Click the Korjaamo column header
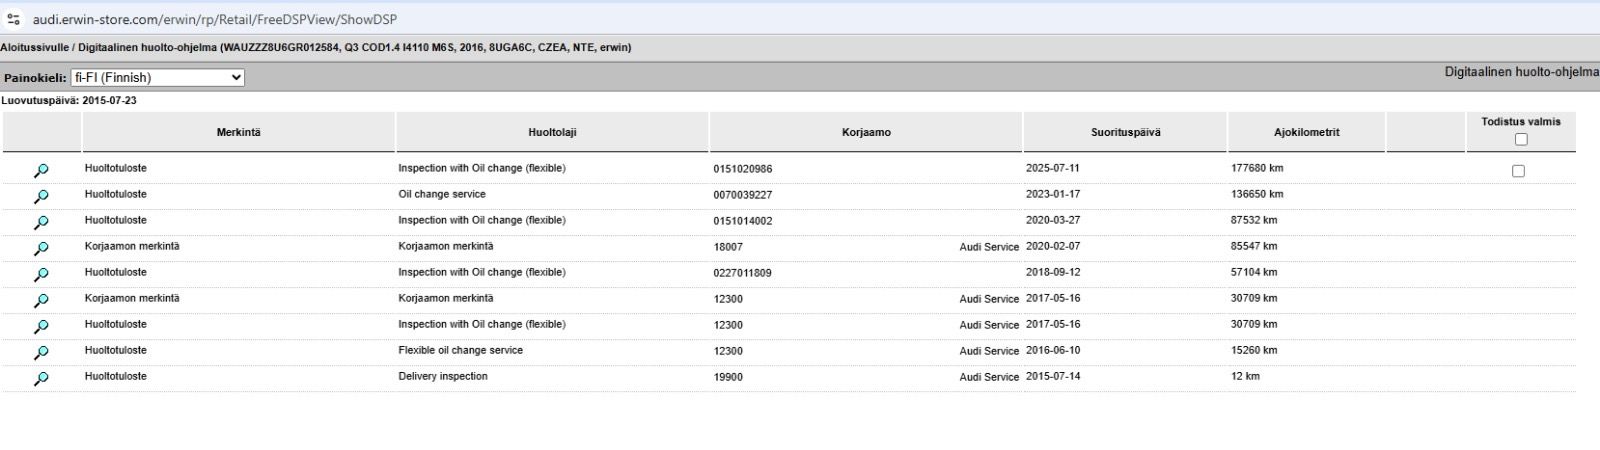Viewport: 1600px width, 450px height. click(866, 132)
